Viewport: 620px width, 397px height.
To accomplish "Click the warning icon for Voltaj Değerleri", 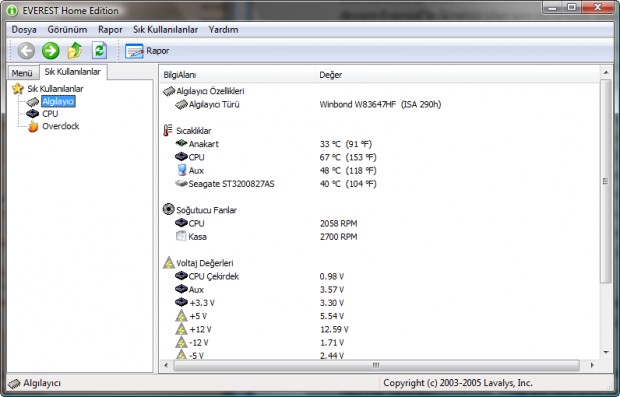I will pos(169,263).
